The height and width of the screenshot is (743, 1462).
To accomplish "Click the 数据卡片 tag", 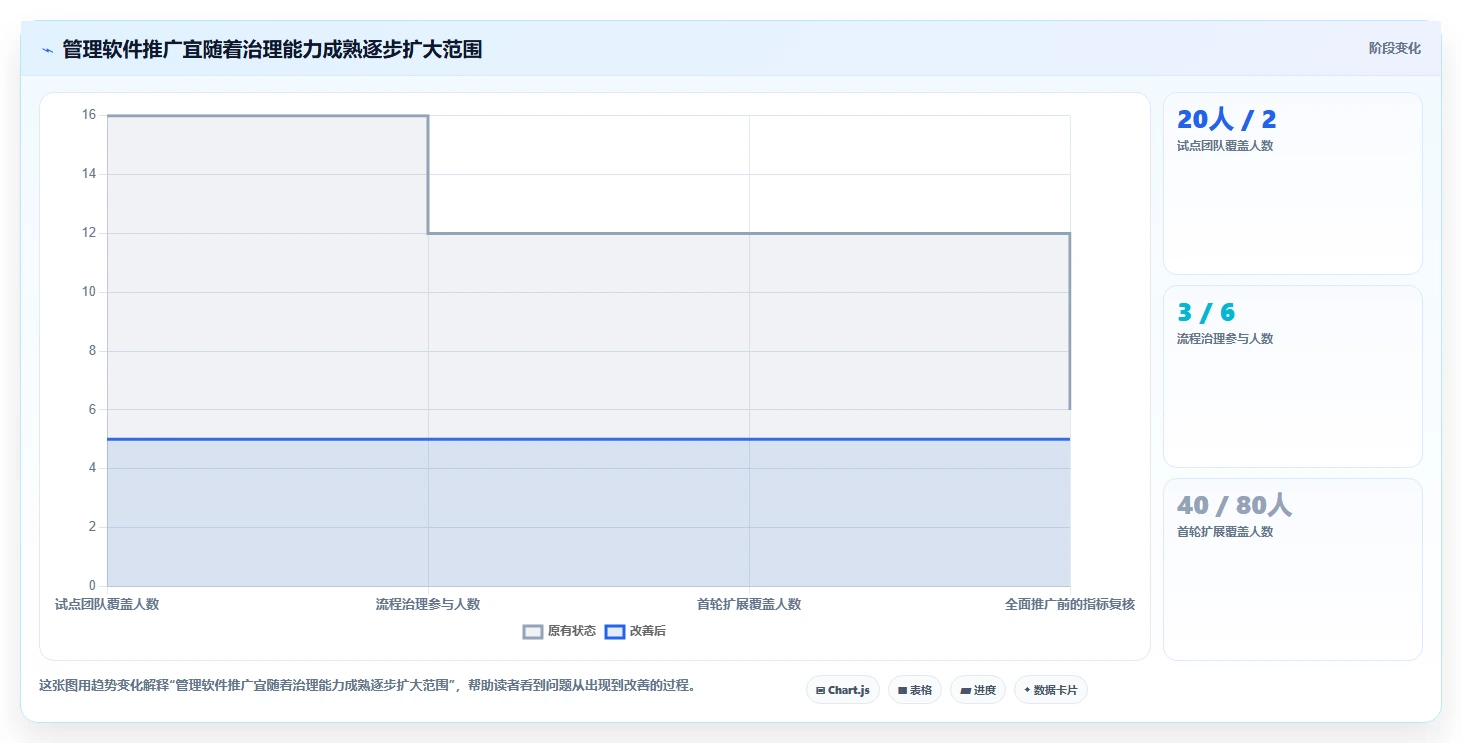I will 1050,690.
